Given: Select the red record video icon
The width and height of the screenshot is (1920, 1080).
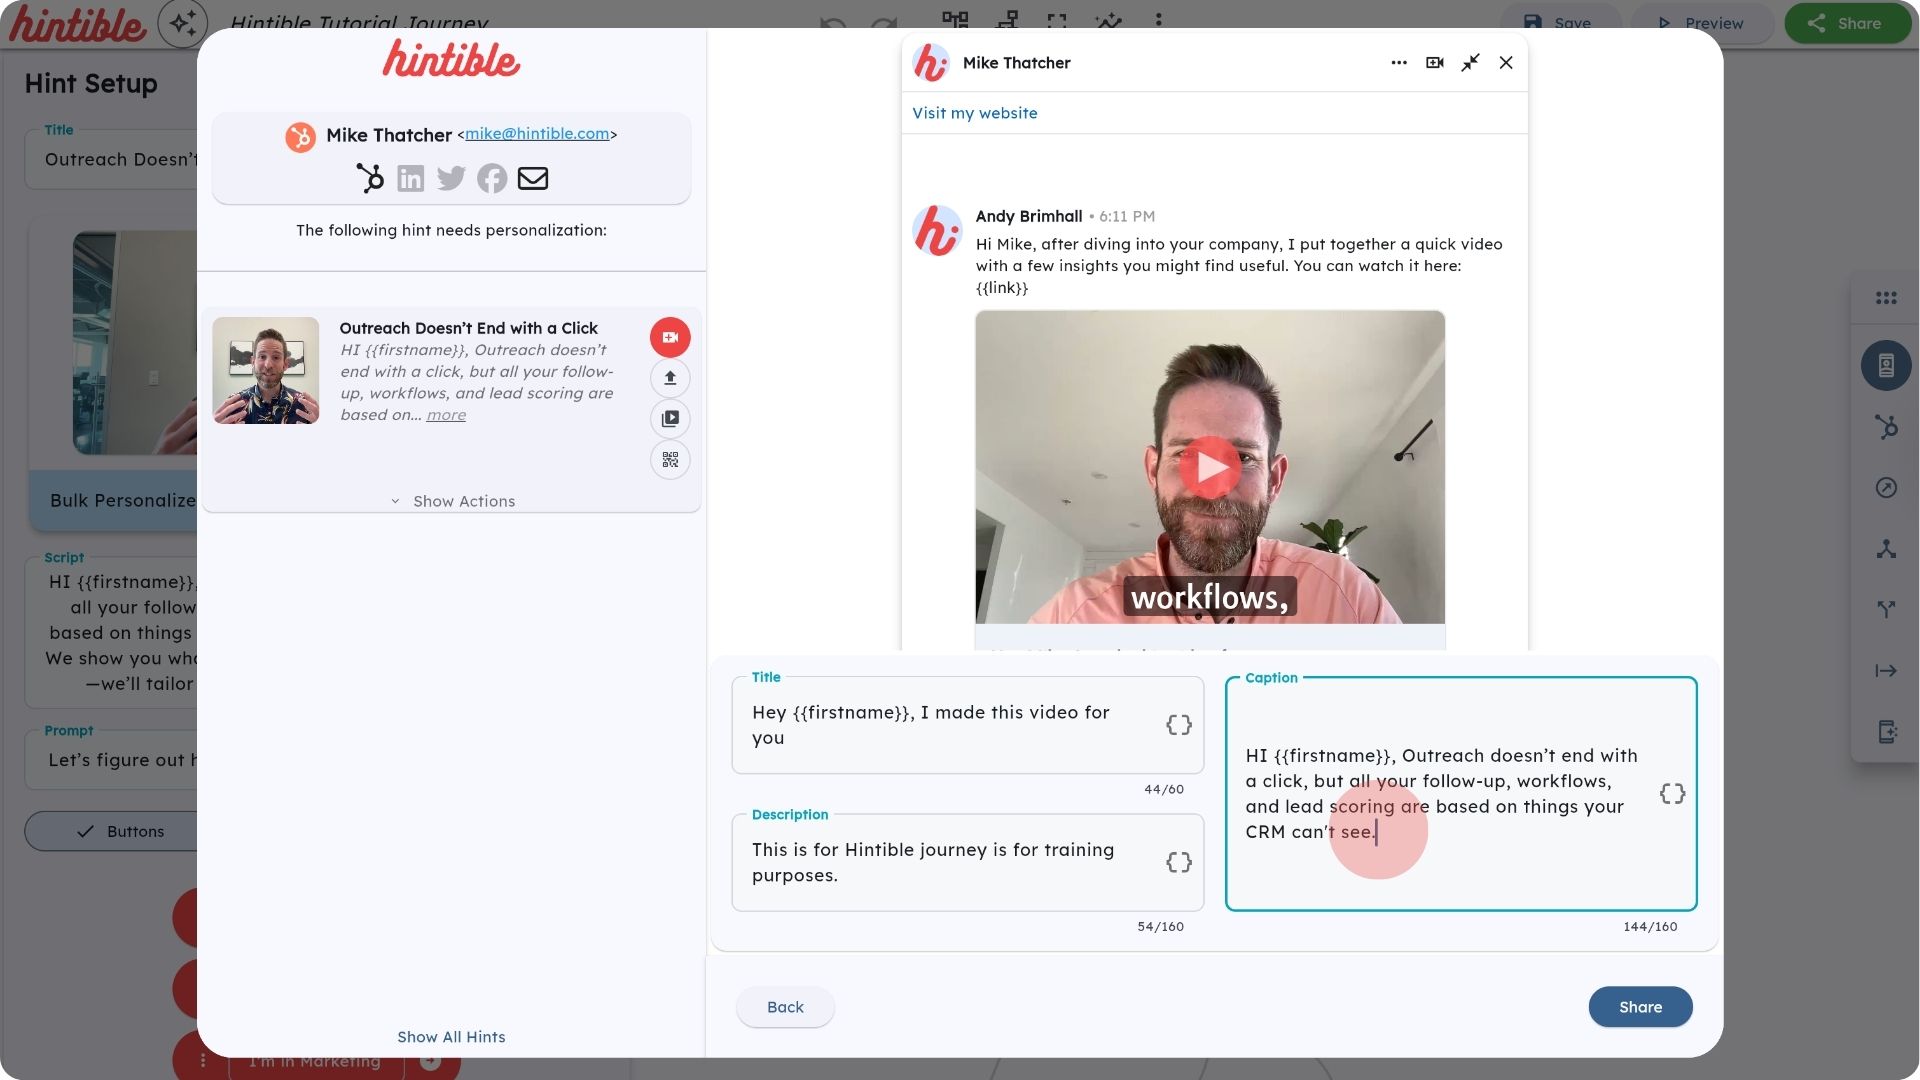Looking at the screenshot, I should tap(670, 337).
